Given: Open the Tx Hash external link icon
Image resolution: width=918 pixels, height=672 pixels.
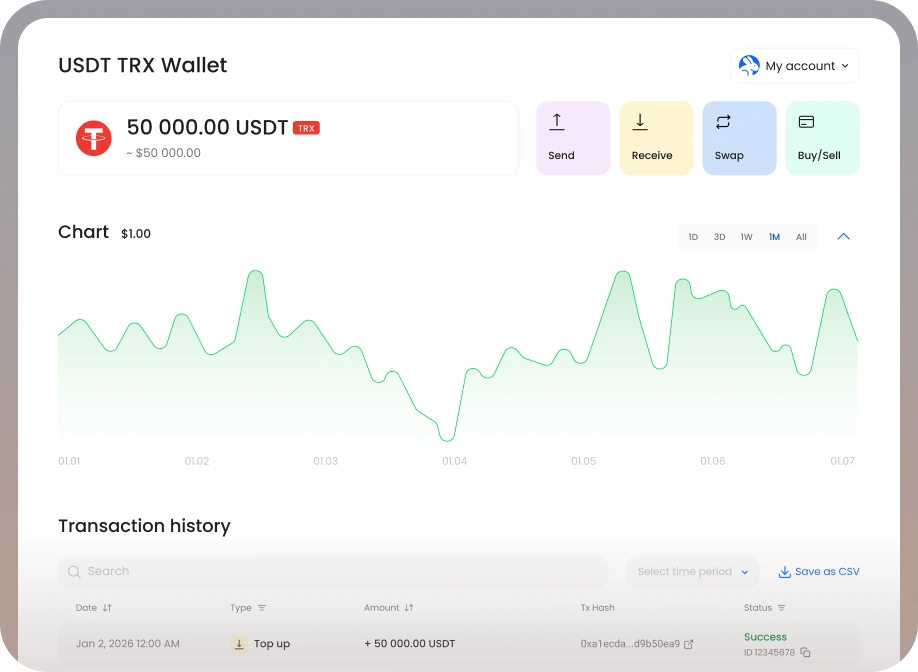Looking at the screenshot, I should tap(688, 644).
